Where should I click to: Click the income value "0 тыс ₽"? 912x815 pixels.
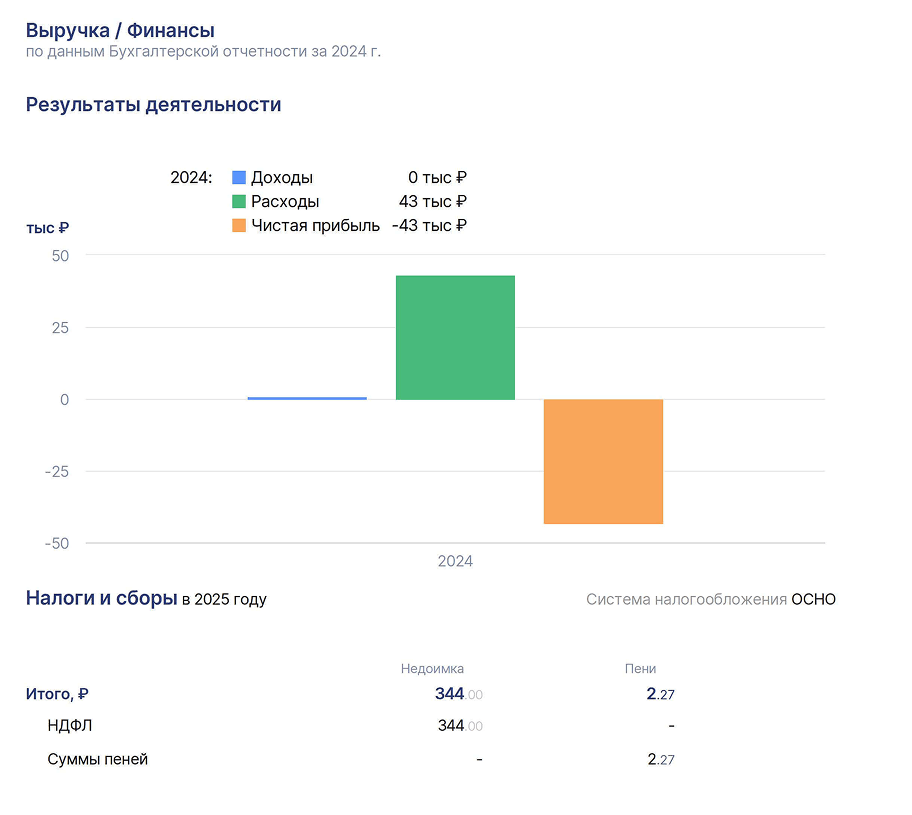(x=437, y=177)
